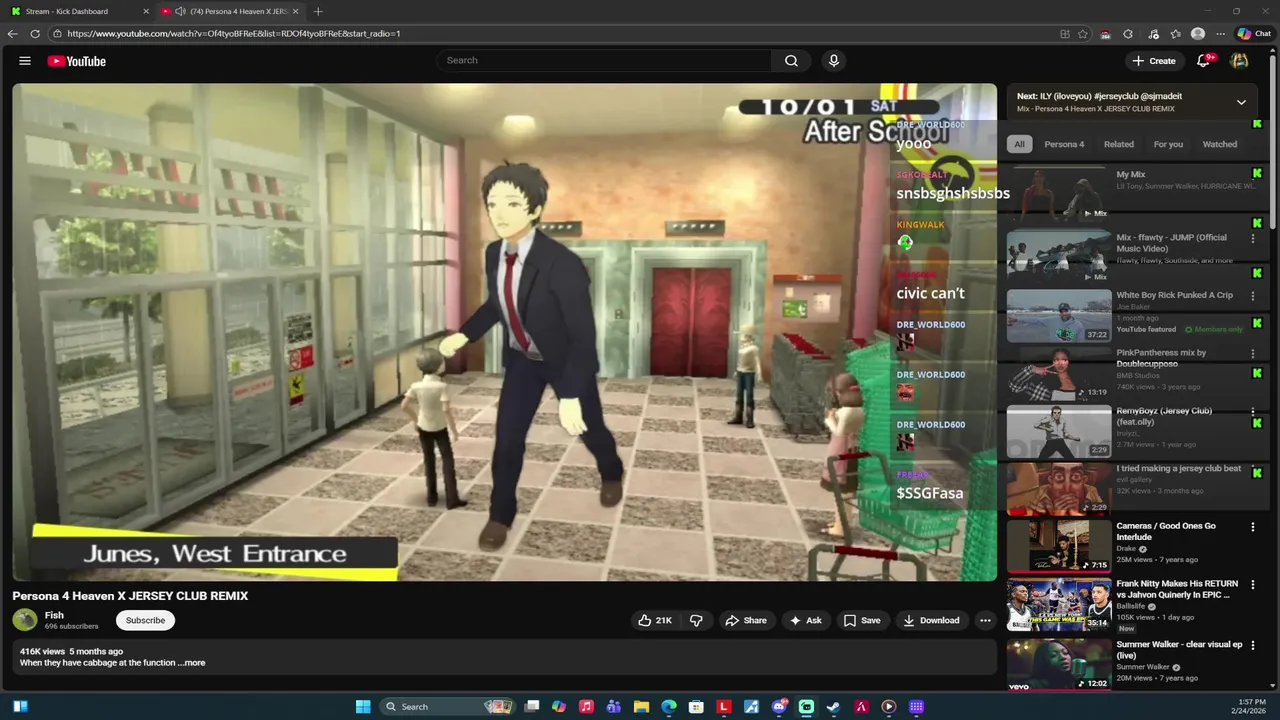The height and width of the screenshot is (720, 1280).
Task: Open options for ffawty JUMP mix
Action: point(1253,239)
